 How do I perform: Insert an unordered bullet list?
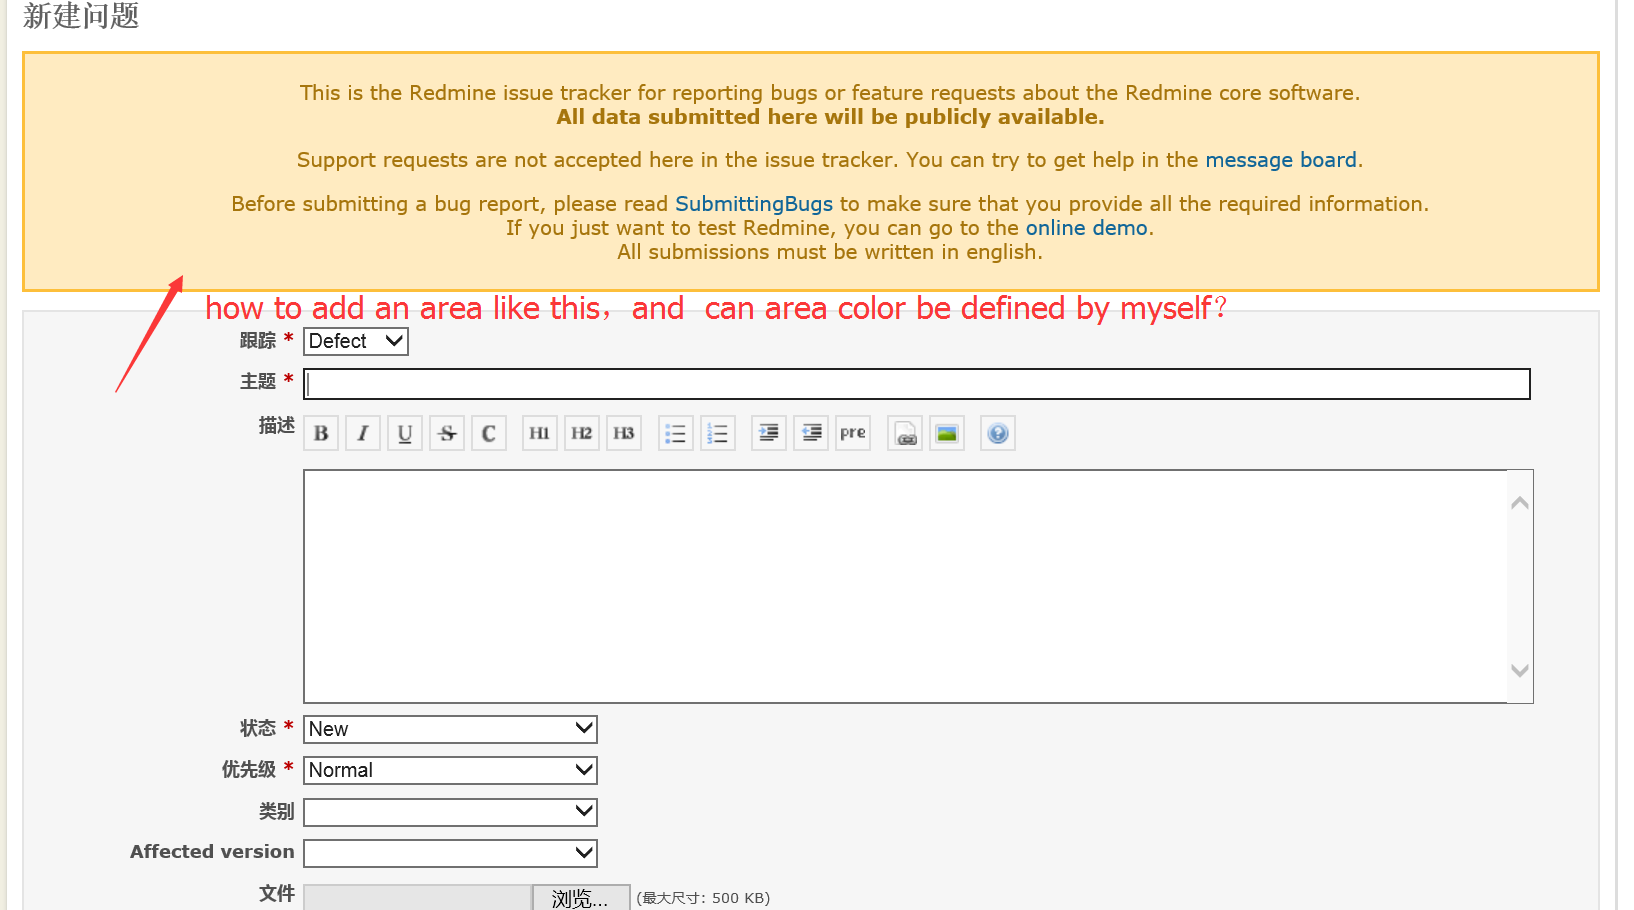(676, 433)
